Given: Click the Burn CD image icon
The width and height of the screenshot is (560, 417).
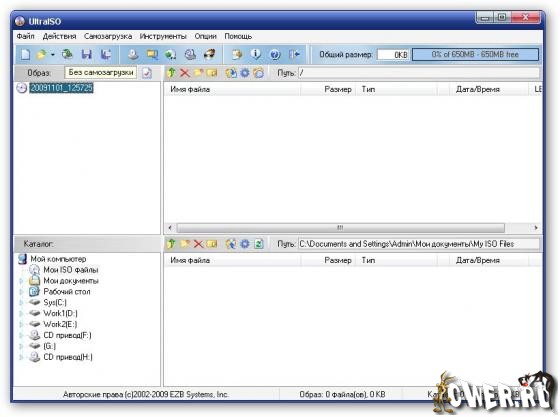Looking at the screenshot, I should 209,54.
